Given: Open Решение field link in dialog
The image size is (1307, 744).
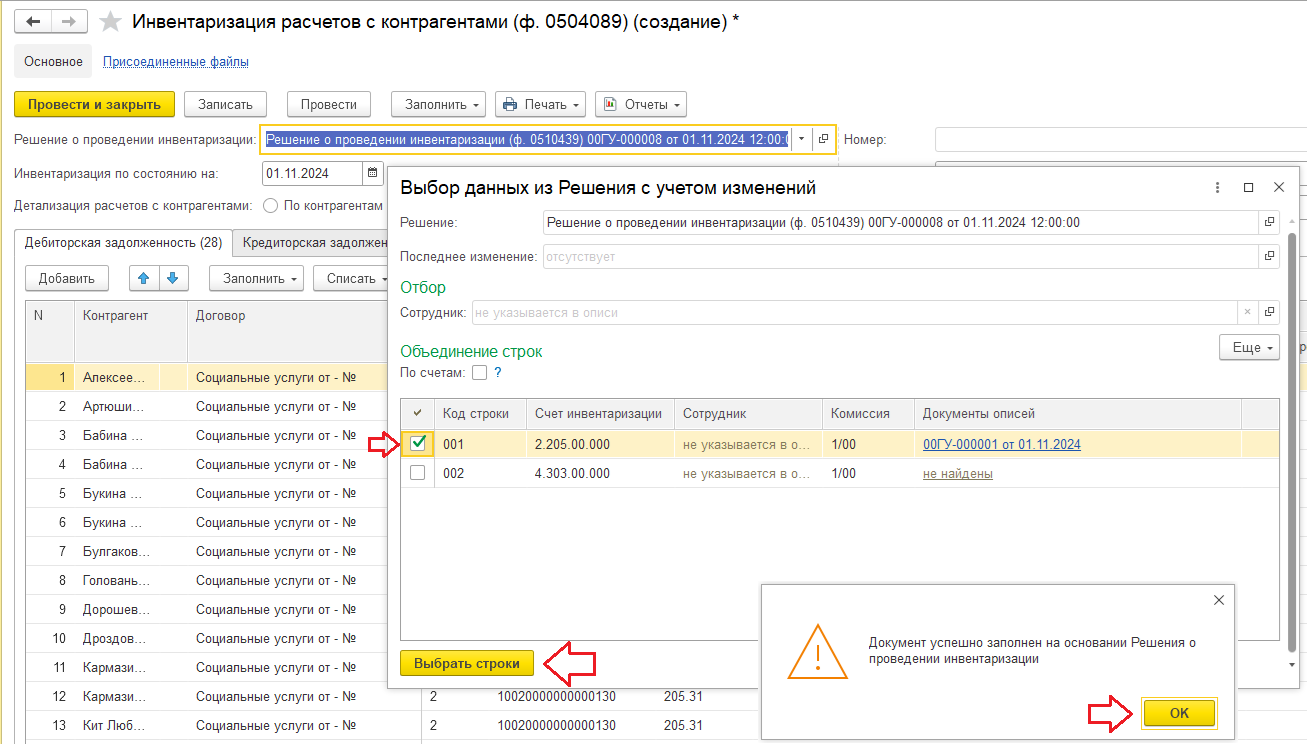Looking at the screenshot, I should 1269,222.
